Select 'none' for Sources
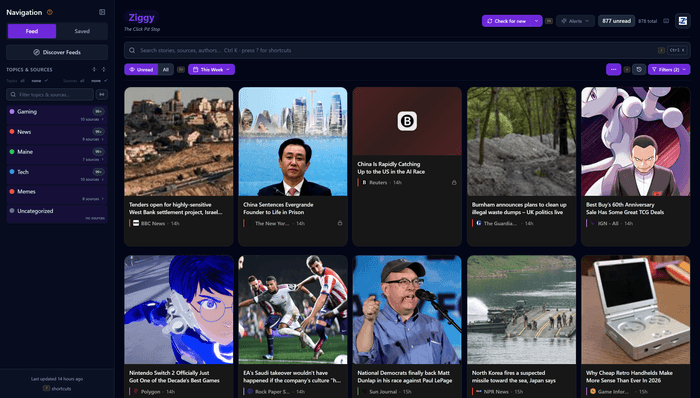The width and height of the screenshot is (700, 398). (96, 81)
